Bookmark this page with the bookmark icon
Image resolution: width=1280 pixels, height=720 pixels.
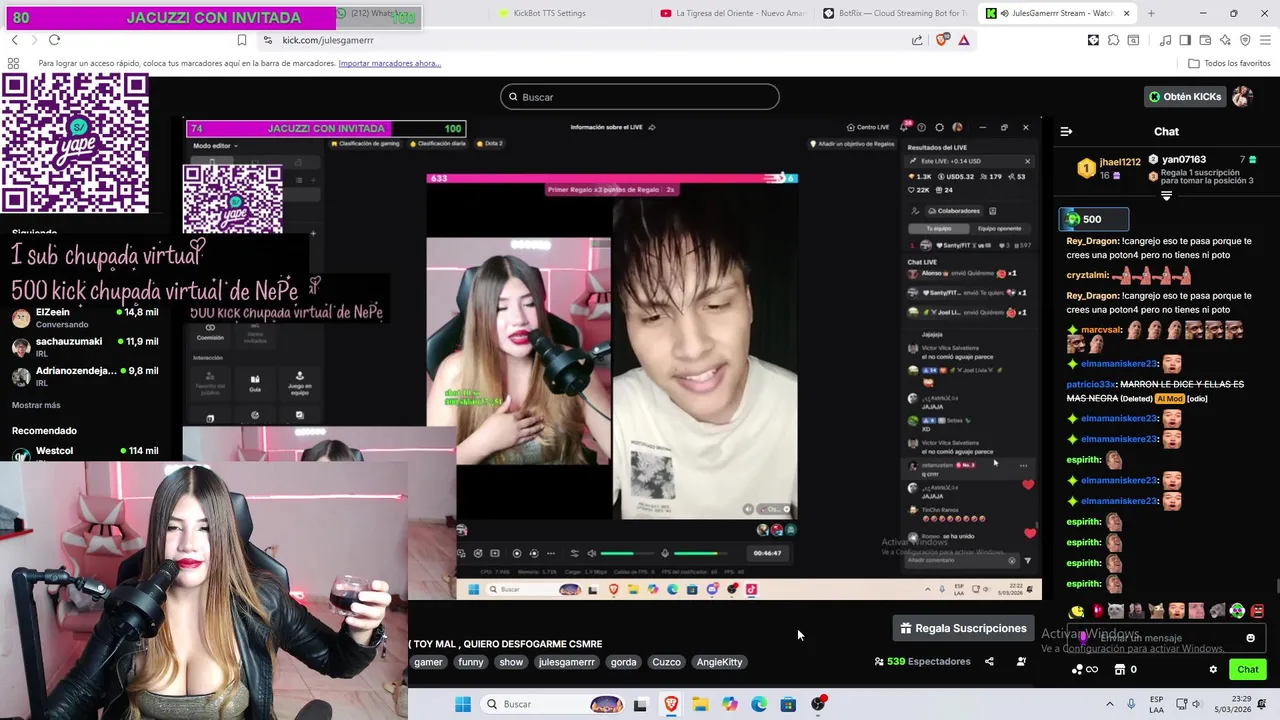[x=242, y=40]
